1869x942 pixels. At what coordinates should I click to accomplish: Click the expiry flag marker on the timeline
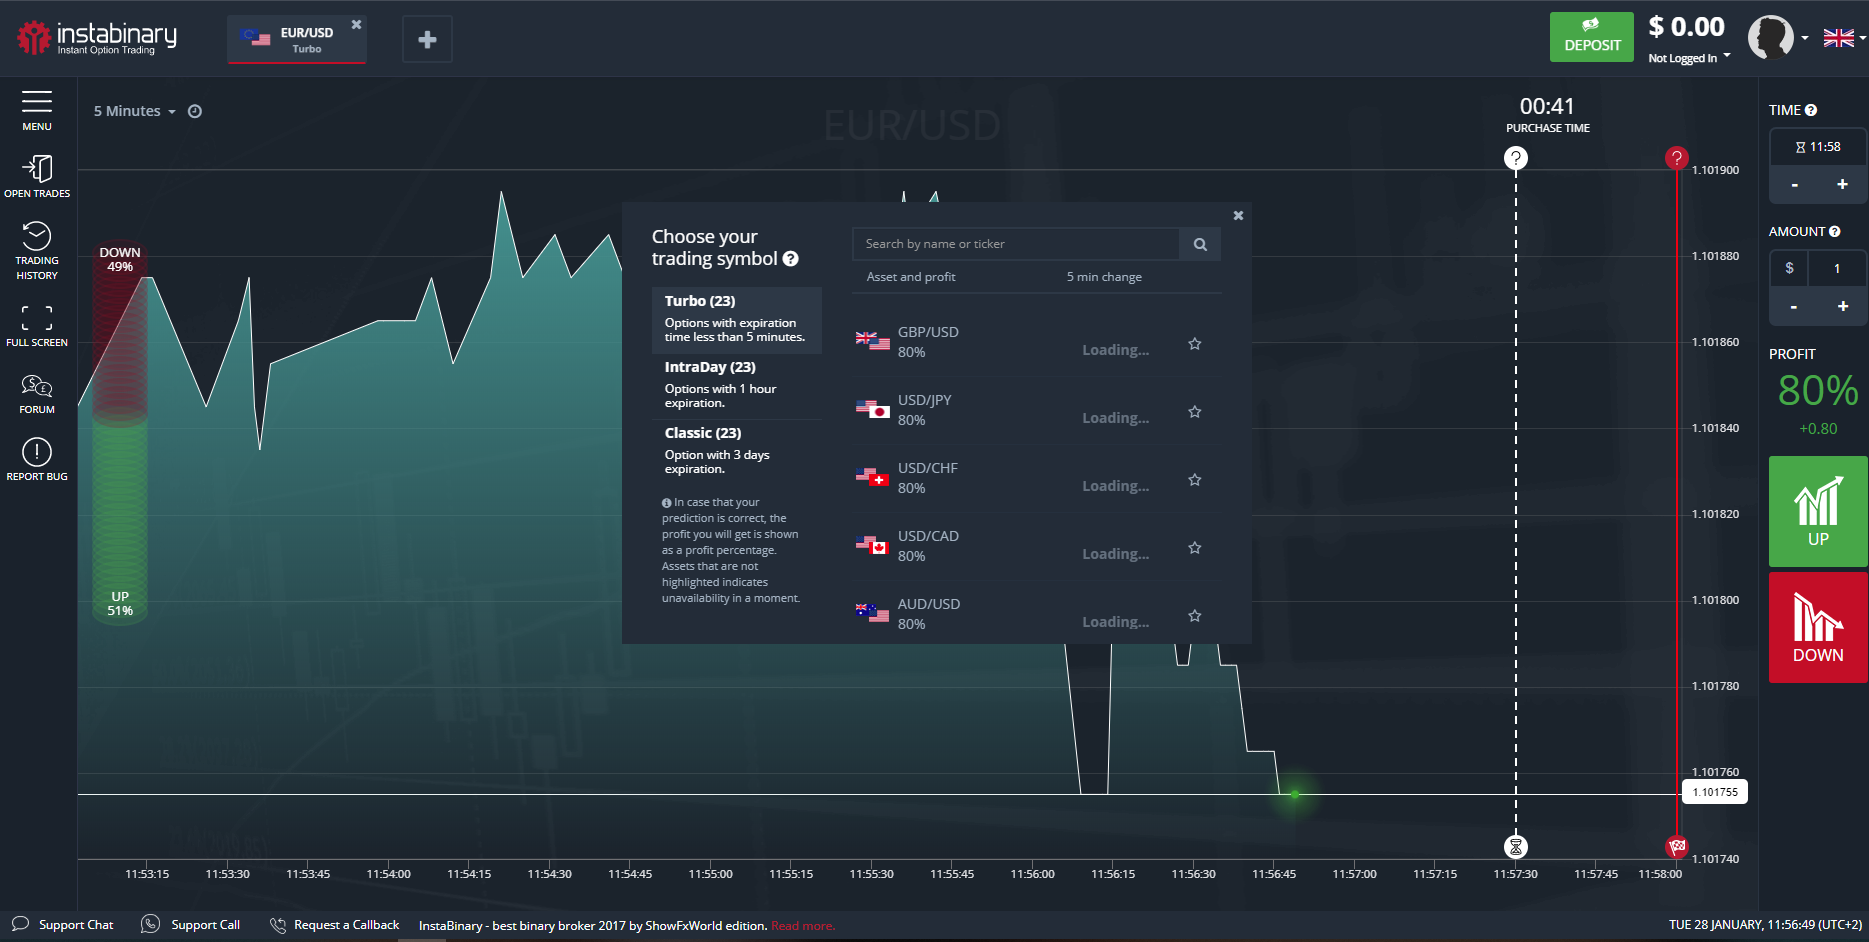tap(1677, 847)
